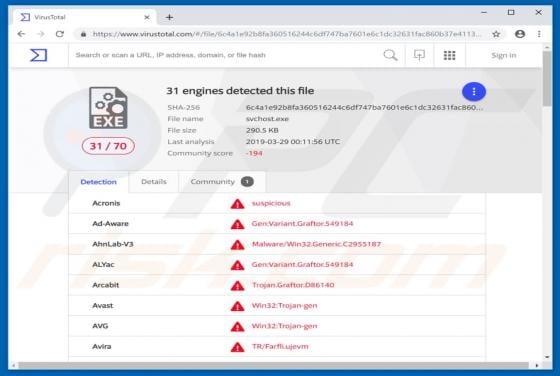Click Ad-Aware's Gen:Variant.Graftor.549184 result
This screenshot has height=376, width=560.
(302, 224)
